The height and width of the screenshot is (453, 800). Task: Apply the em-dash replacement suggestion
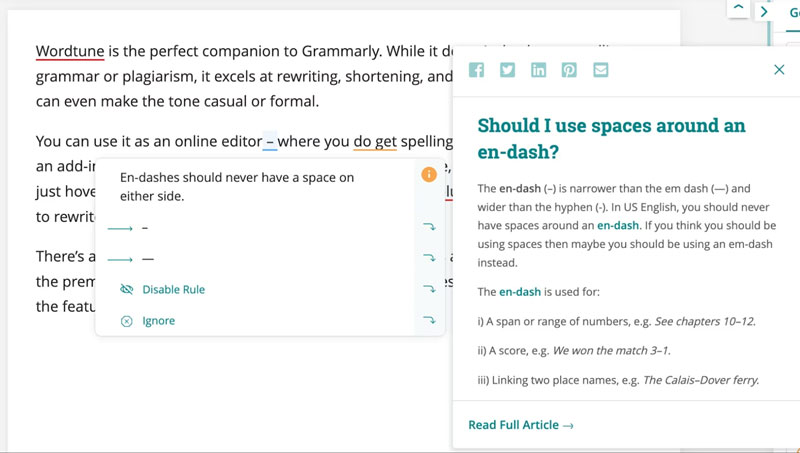(147, 259)
